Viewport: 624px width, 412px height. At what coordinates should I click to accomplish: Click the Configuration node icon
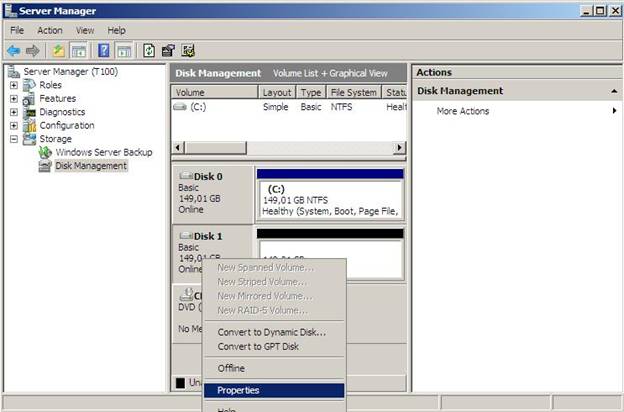click(29, 125)
